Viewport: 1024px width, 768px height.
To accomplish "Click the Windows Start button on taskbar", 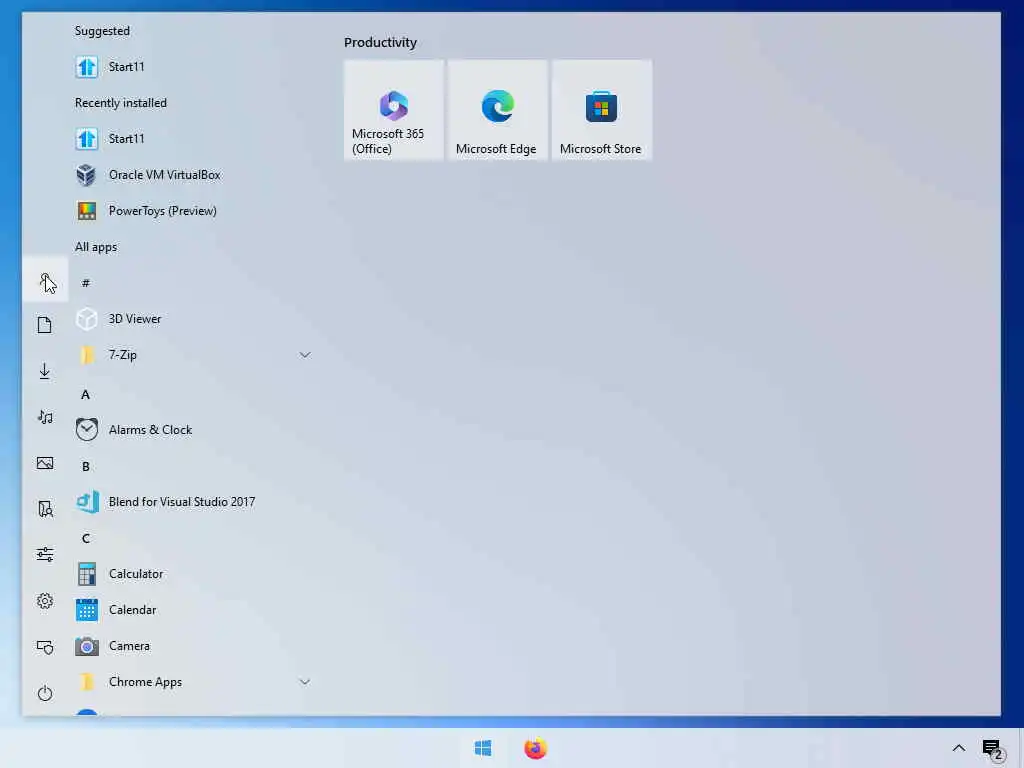I will click(483, 748).
